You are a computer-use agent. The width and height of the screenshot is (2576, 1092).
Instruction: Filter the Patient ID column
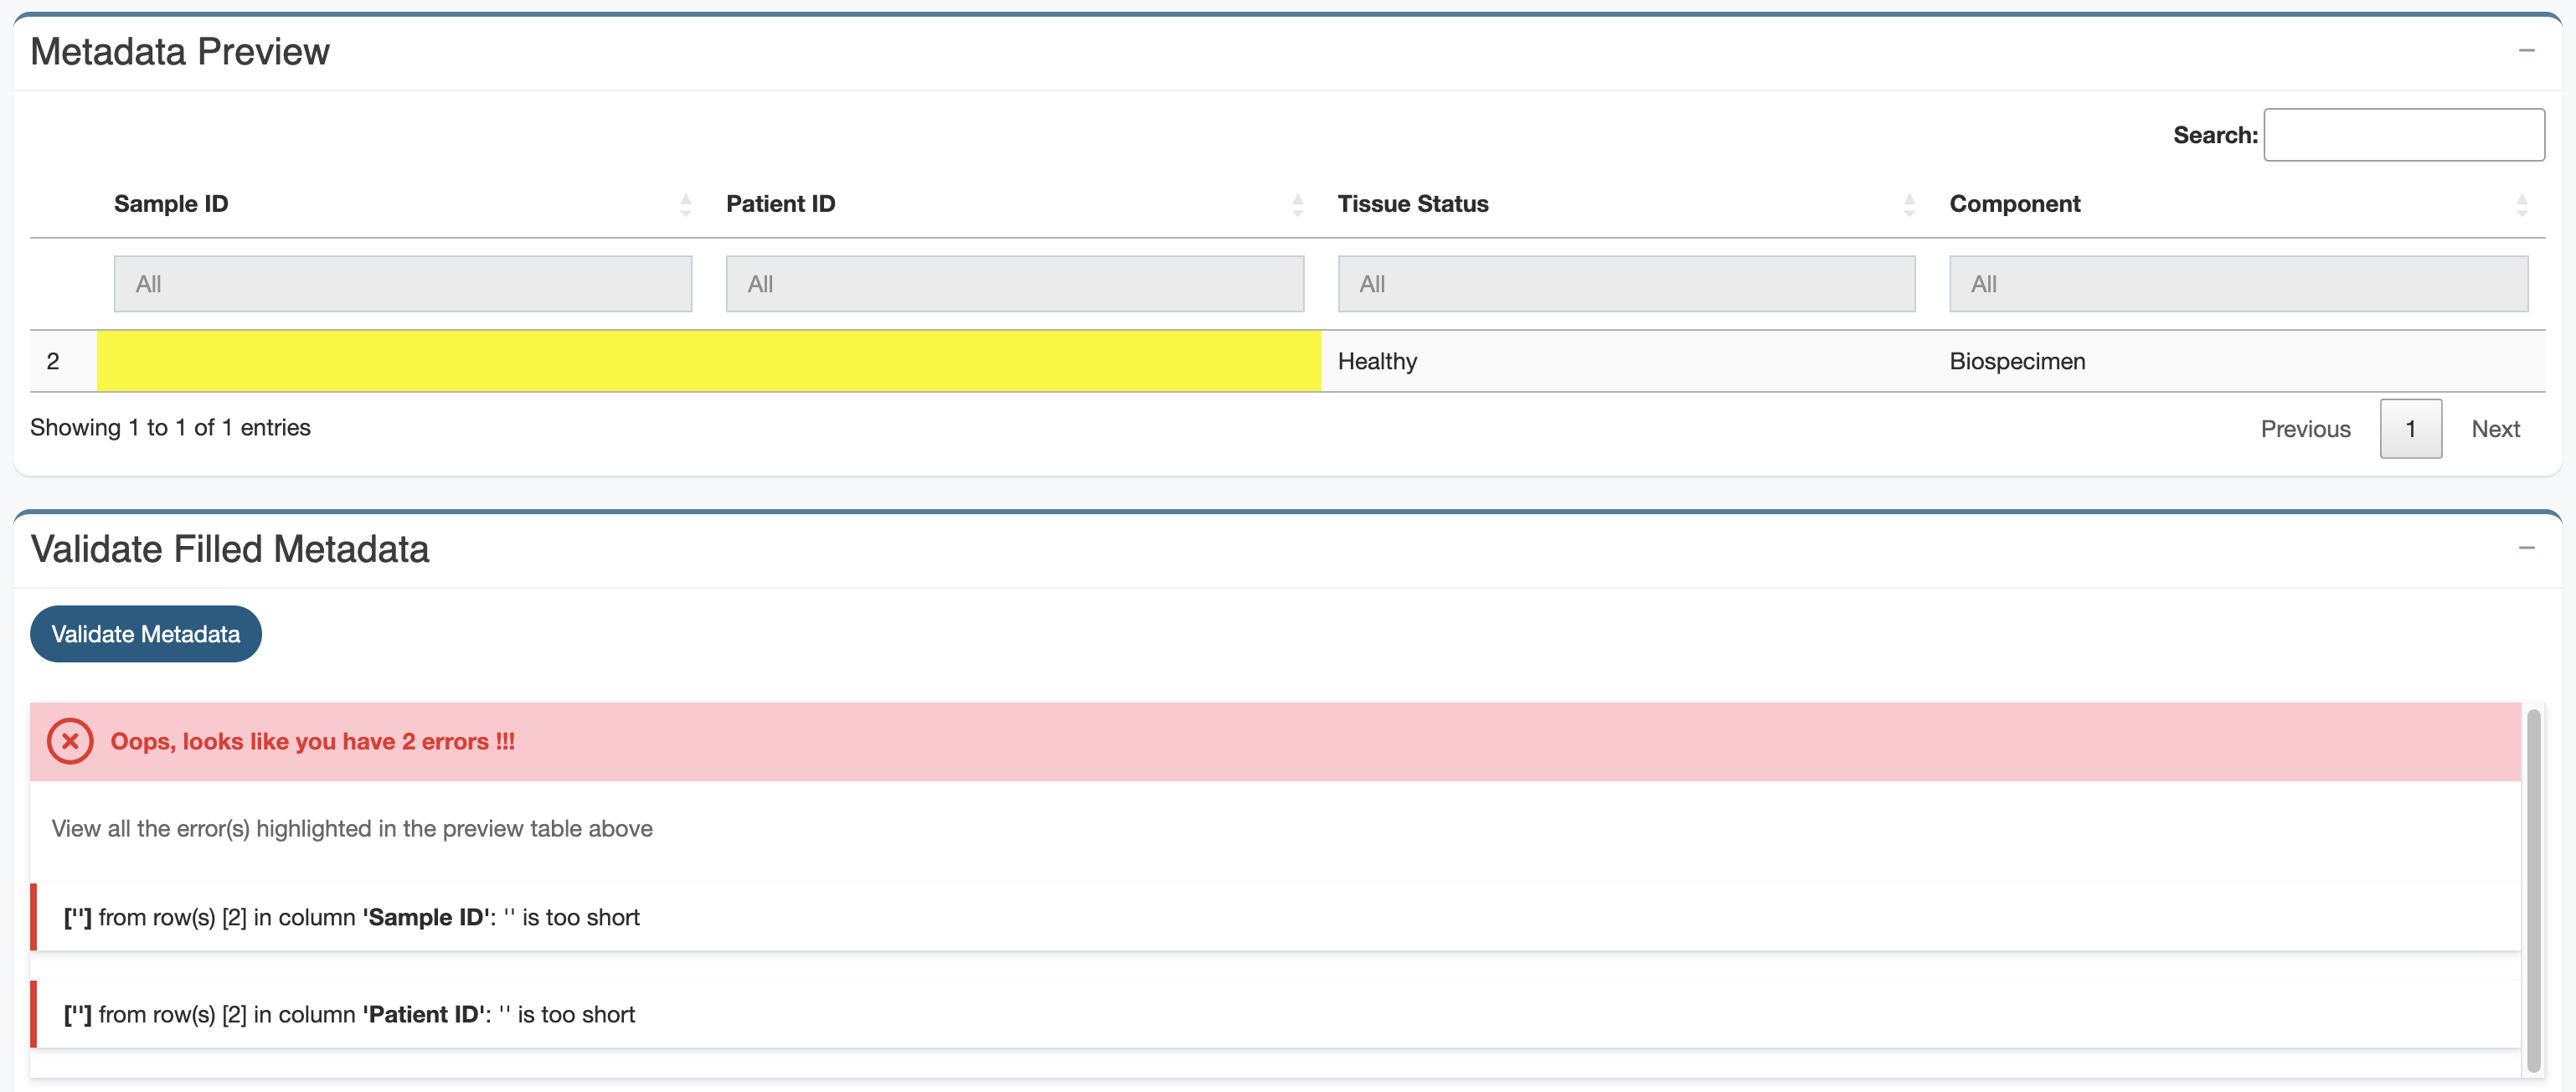click(1015, 284)
